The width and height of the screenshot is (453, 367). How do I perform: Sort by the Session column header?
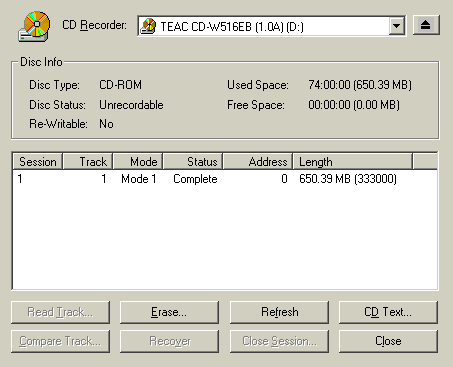pyautogui.click(x=38, y=162)
